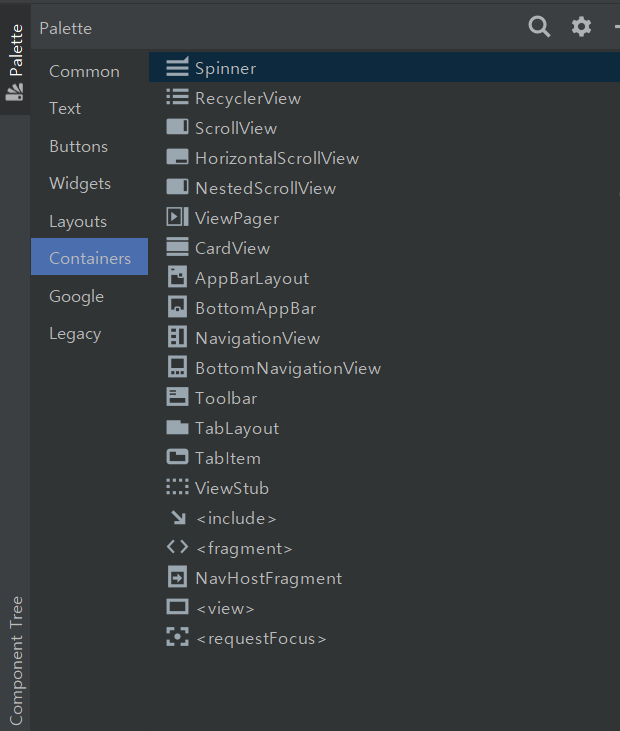Click the NavHostFragment icon
Viewport: 620px width, 731px height.
pyautogui.click(x=178, y=577)
